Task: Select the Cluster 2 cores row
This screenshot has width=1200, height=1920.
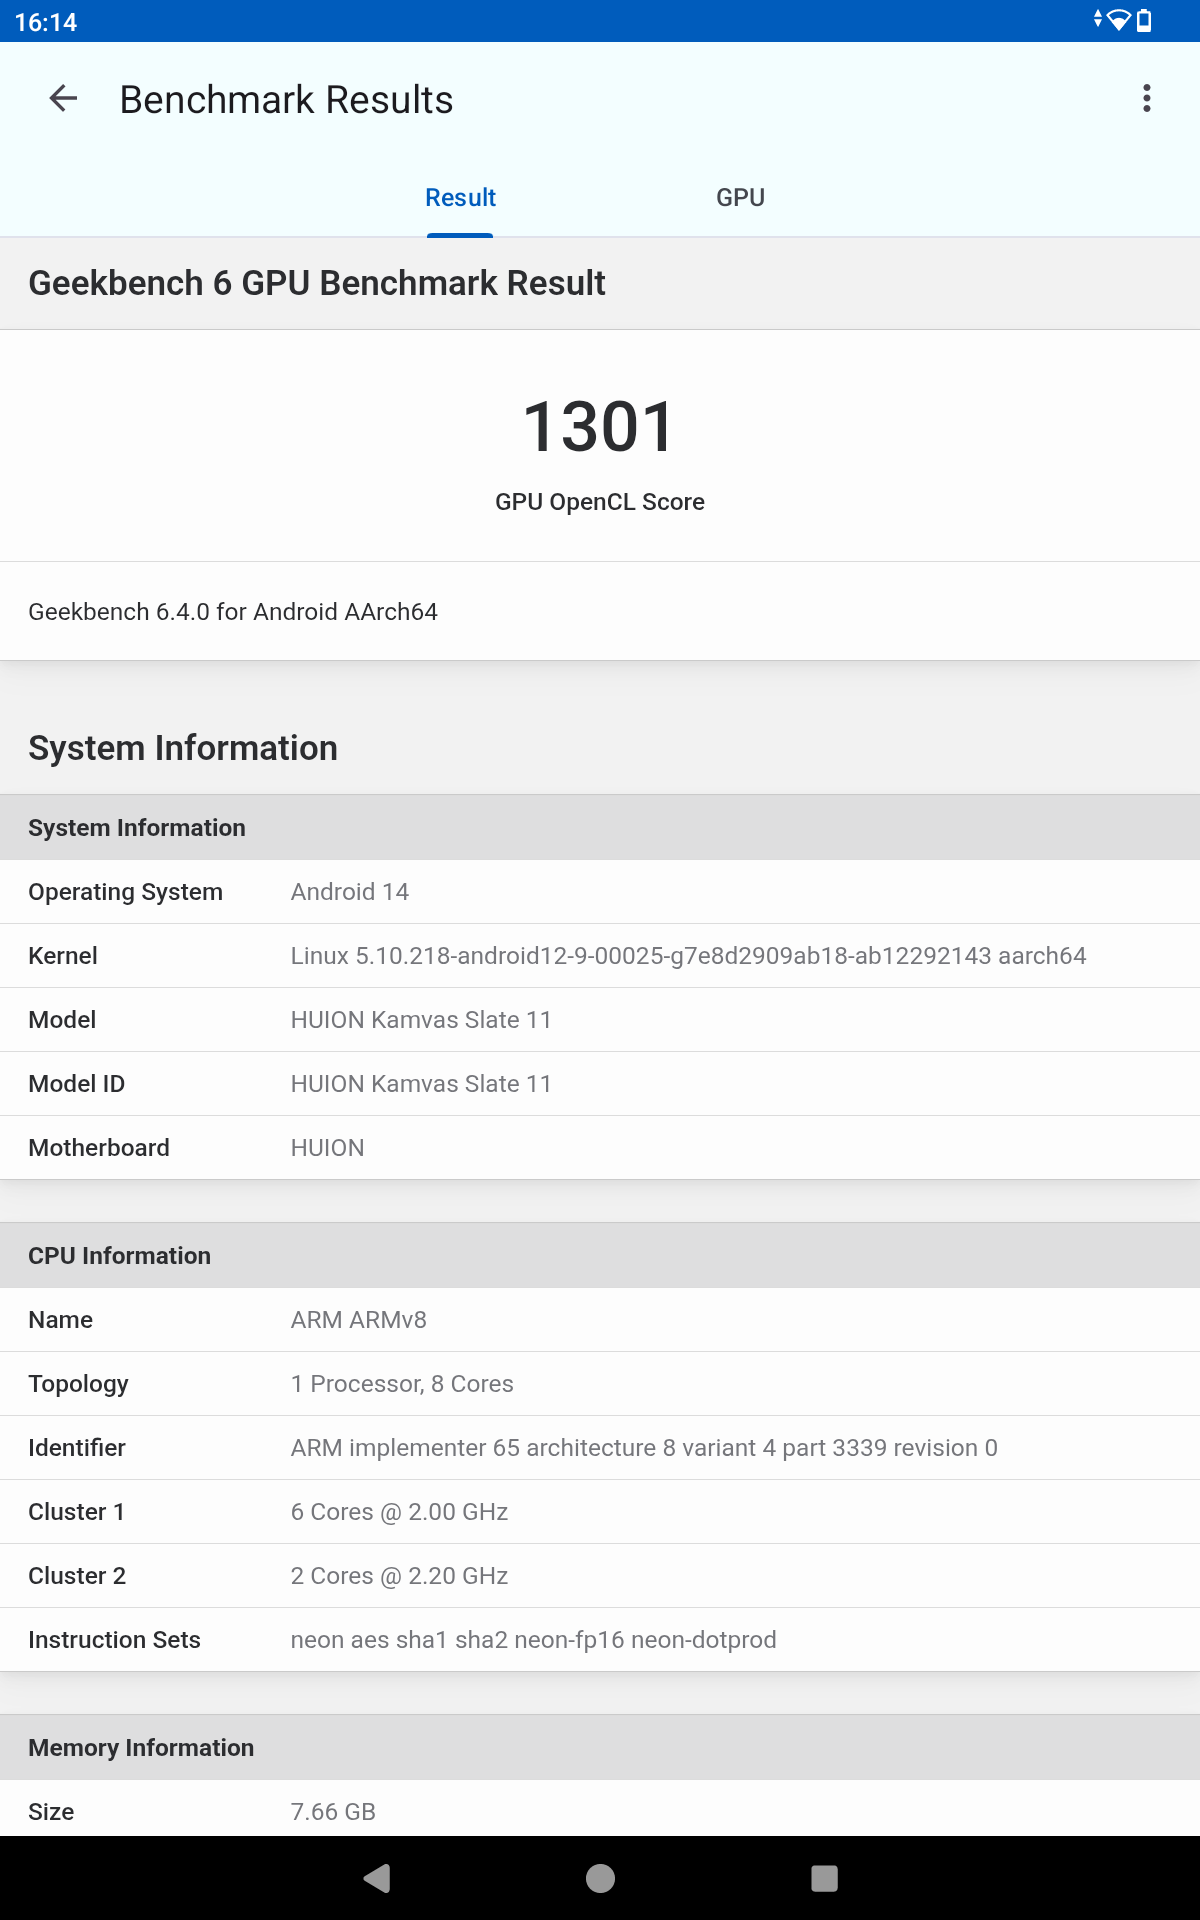Action: (600, 1576)
